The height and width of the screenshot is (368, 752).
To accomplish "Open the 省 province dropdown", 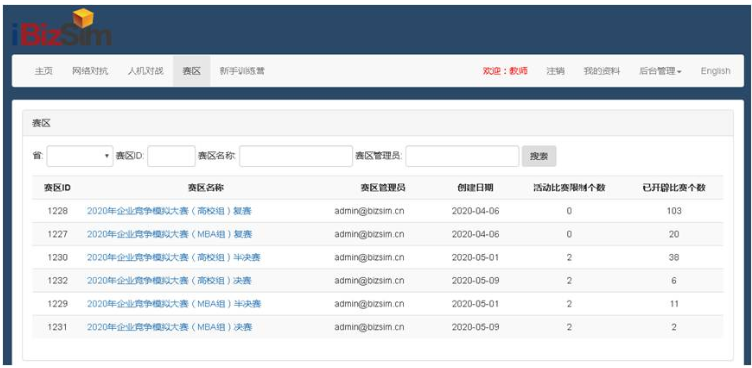I will [x=80, y=156].
